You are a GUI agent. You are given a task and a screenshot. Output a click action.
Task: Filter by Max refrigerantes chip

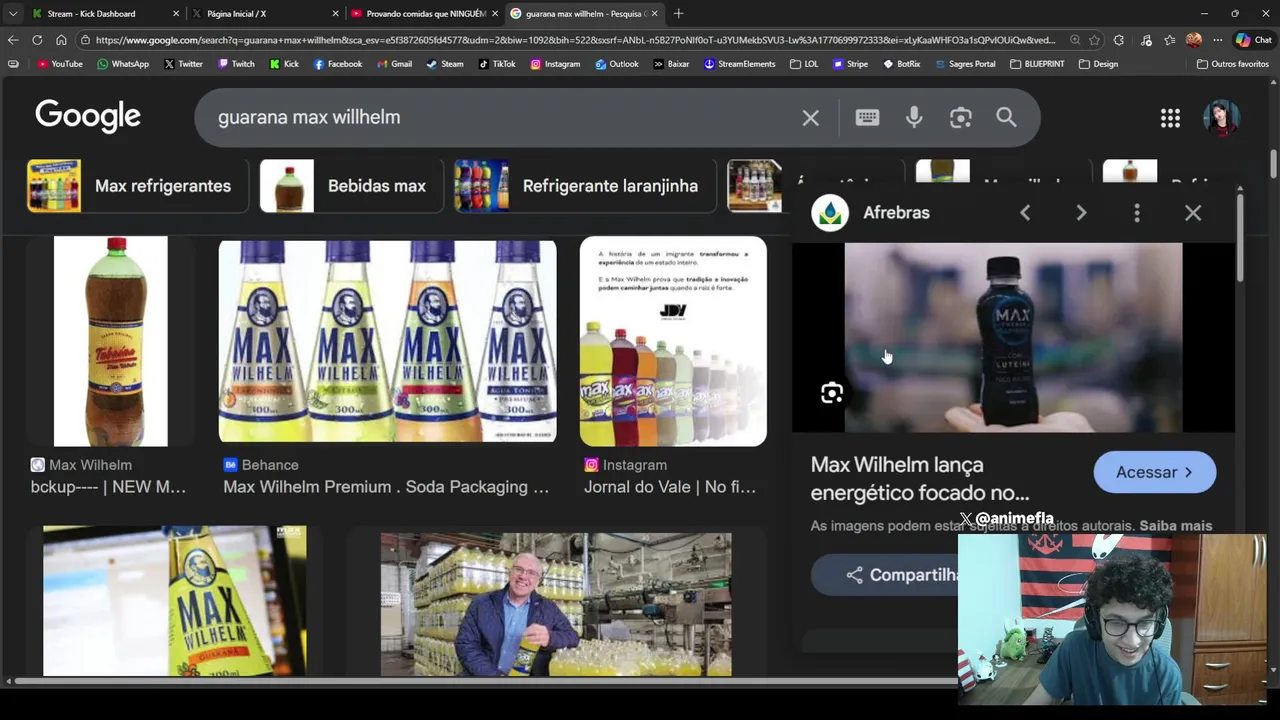click(x=137, y=186)
